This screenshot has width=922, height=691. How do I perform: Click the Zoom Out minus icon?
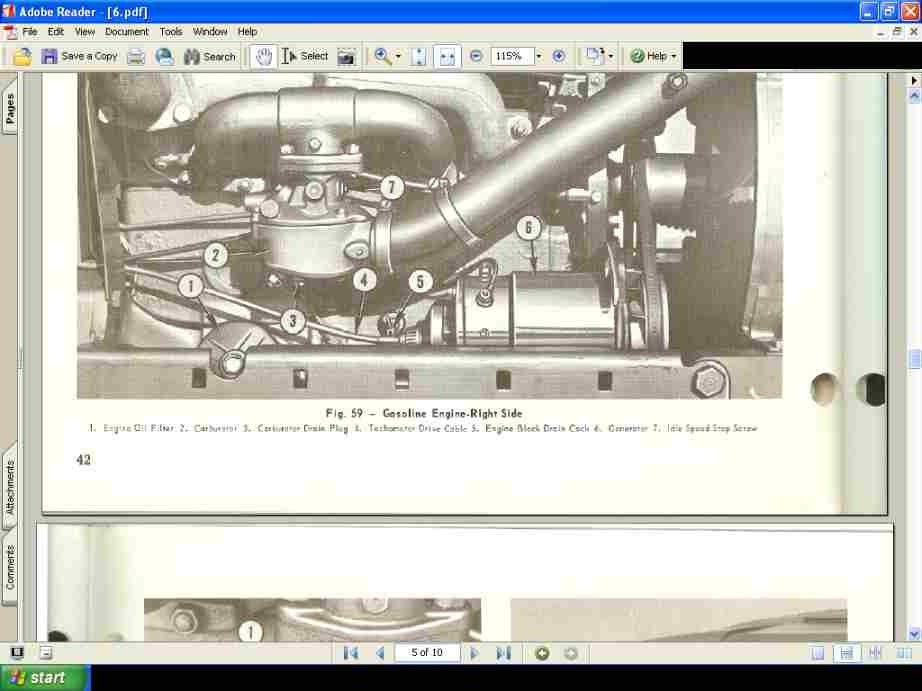[x=476, y=56]
